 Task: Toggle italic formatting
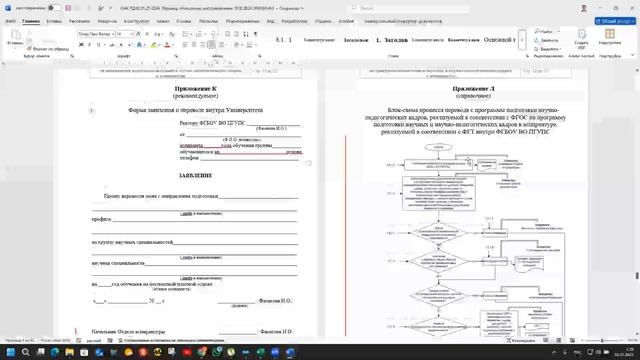tap(89, 44)
